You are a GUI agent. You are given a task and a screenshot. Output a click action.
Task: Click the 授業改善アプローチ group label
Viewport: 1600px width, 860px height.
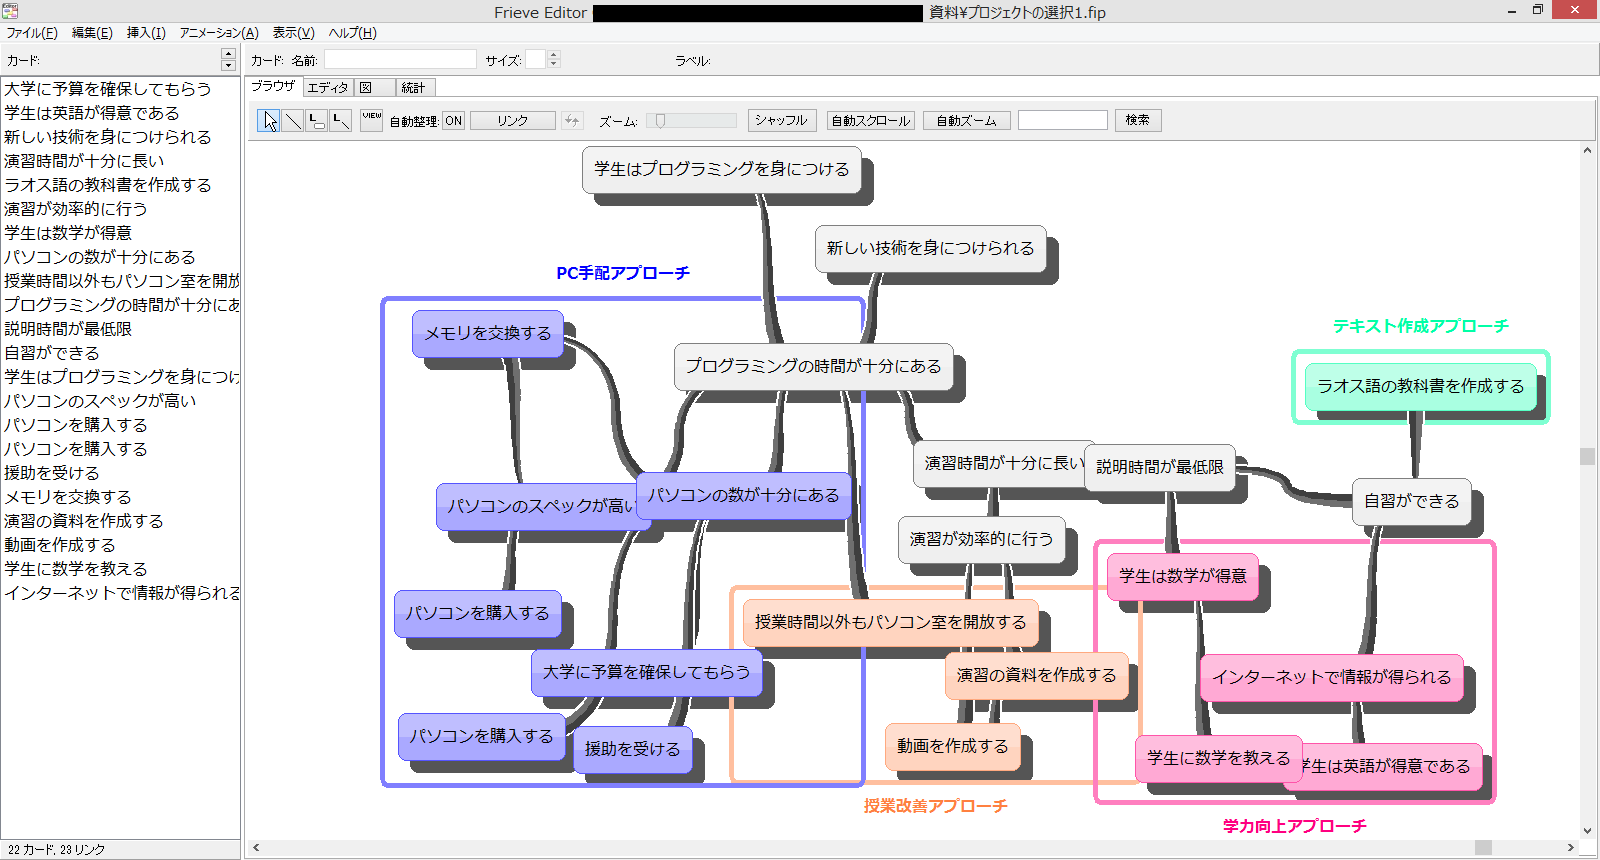coord(936,806)
